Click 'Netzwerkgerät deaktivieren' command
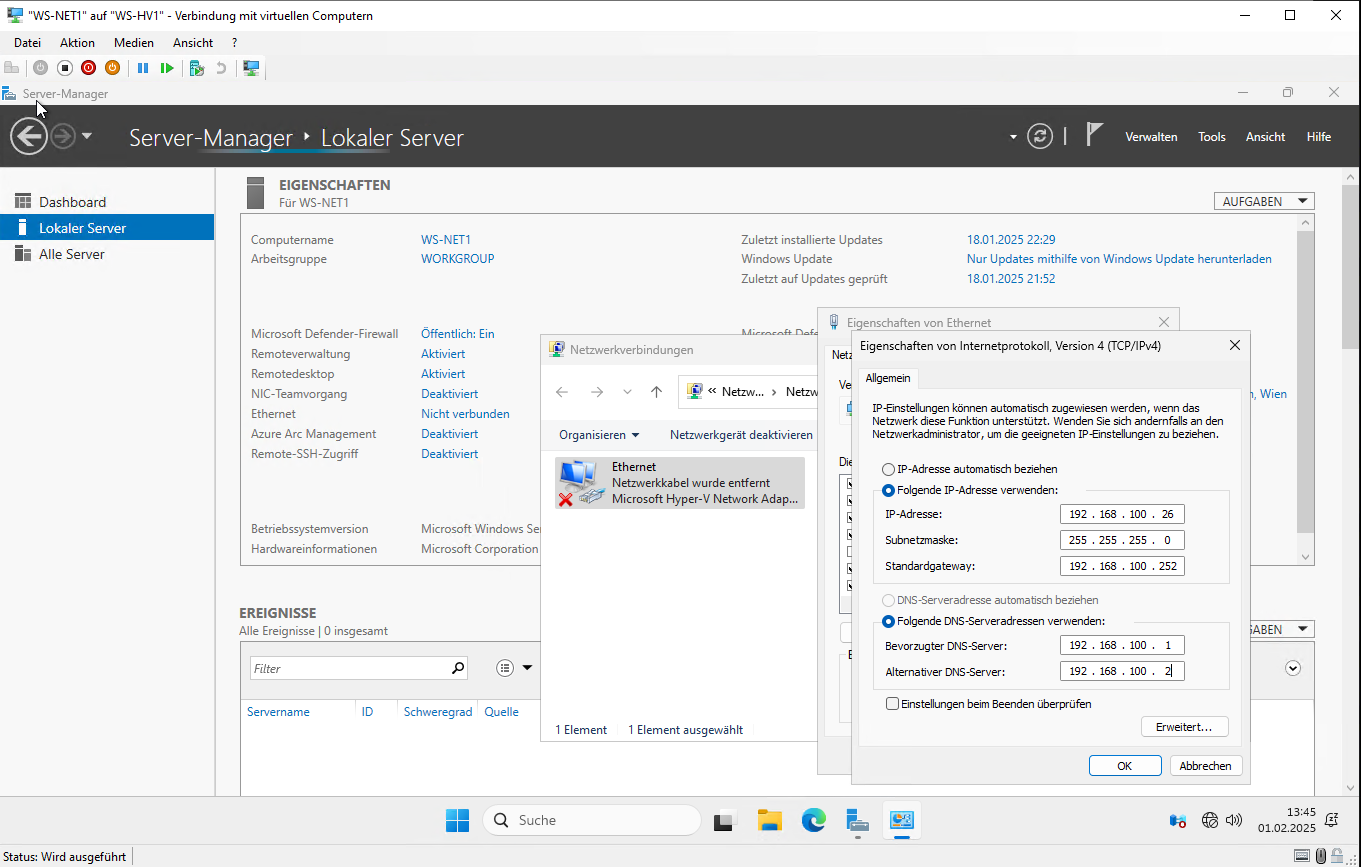 [741, 435]
